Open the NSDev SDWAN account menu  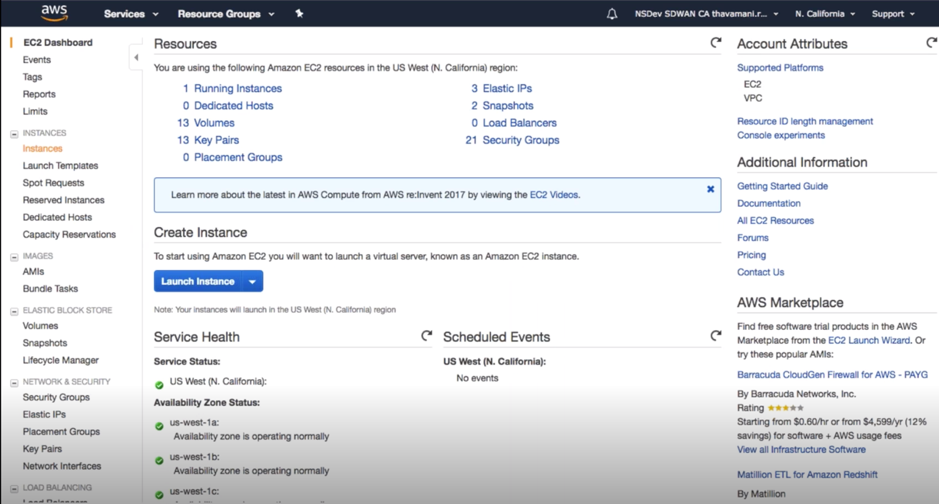[707, 14]
